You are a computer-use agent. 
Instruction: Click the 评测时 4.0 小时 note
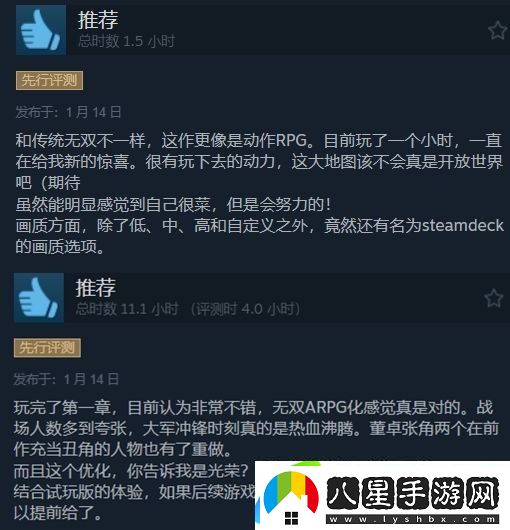click(246, 309)
